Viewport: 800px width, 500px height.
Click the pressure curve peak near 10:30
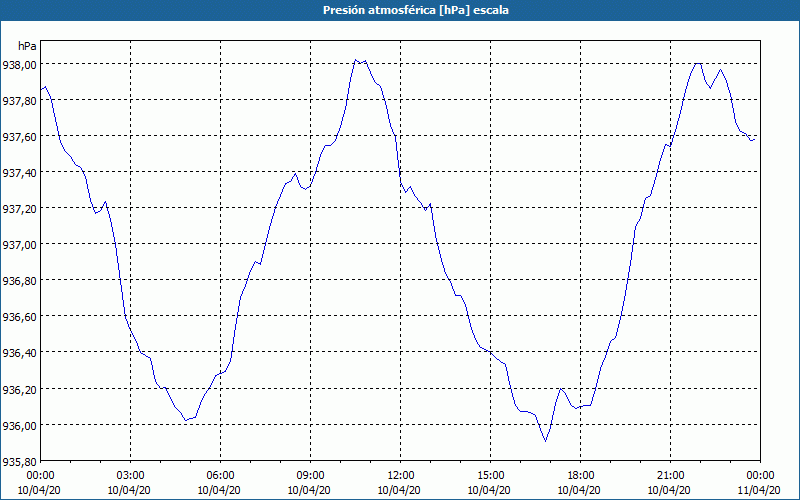[356, 60]
